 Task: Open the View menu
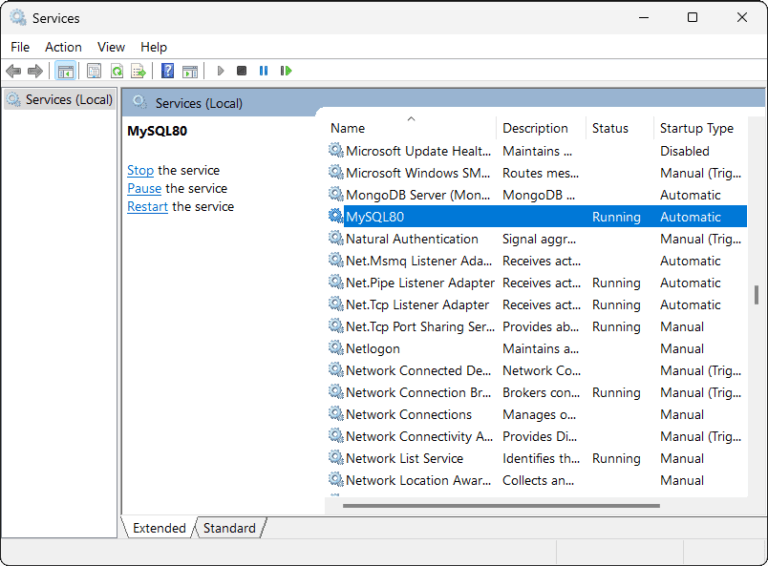(x=111, y=47)
